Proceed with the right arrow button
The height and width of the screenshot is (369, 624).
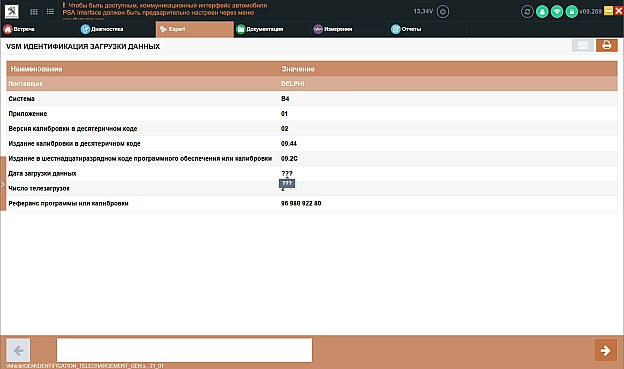(606, 350)
